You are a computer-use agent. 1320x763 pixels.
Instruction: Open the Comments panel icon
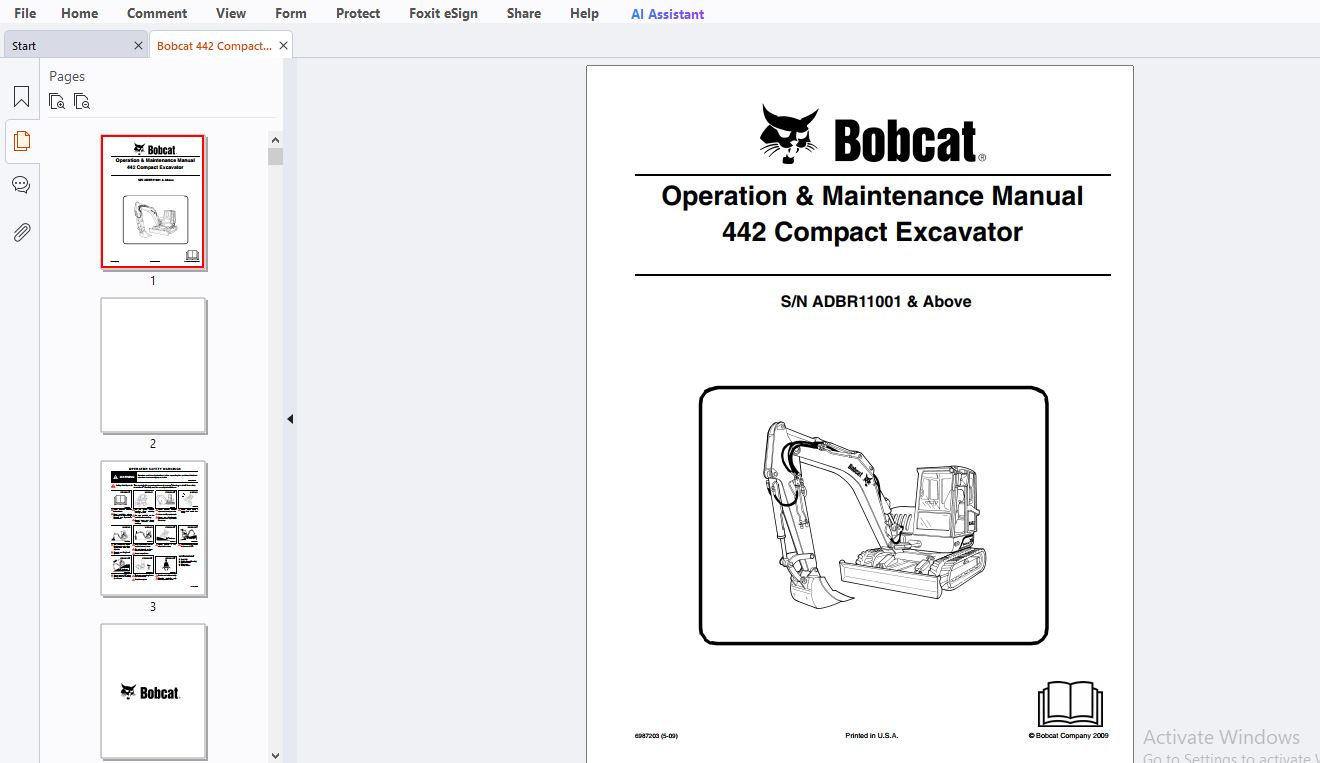coord(21,185)
